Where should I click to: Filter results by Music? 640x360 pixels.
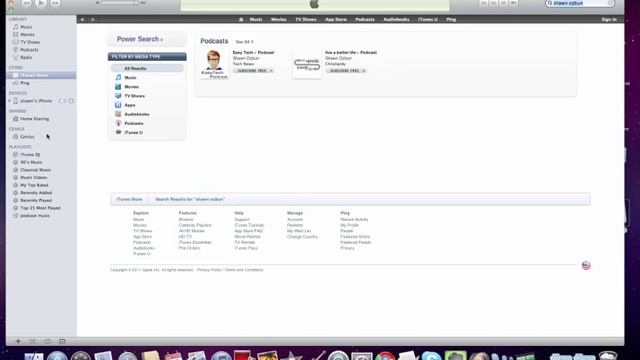pos(130,78)
